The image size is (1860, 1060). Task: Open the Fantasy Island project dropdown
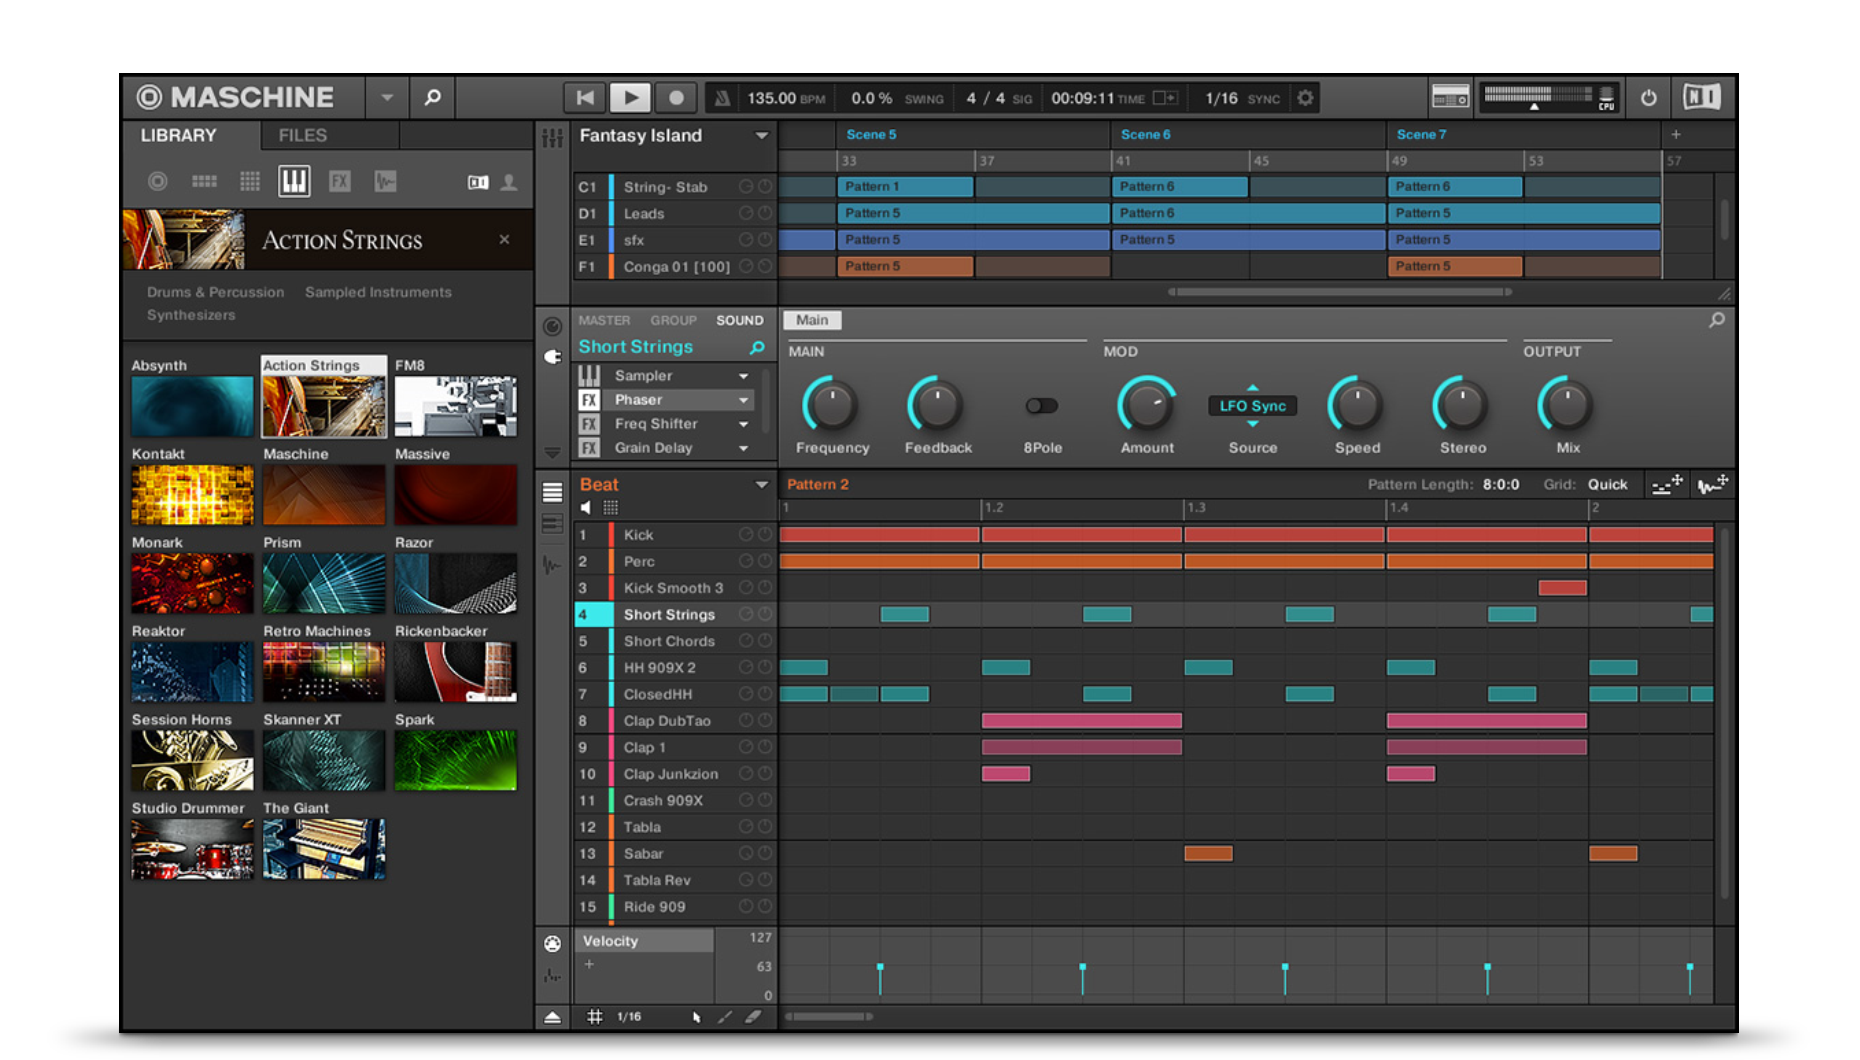coord(764,136)
